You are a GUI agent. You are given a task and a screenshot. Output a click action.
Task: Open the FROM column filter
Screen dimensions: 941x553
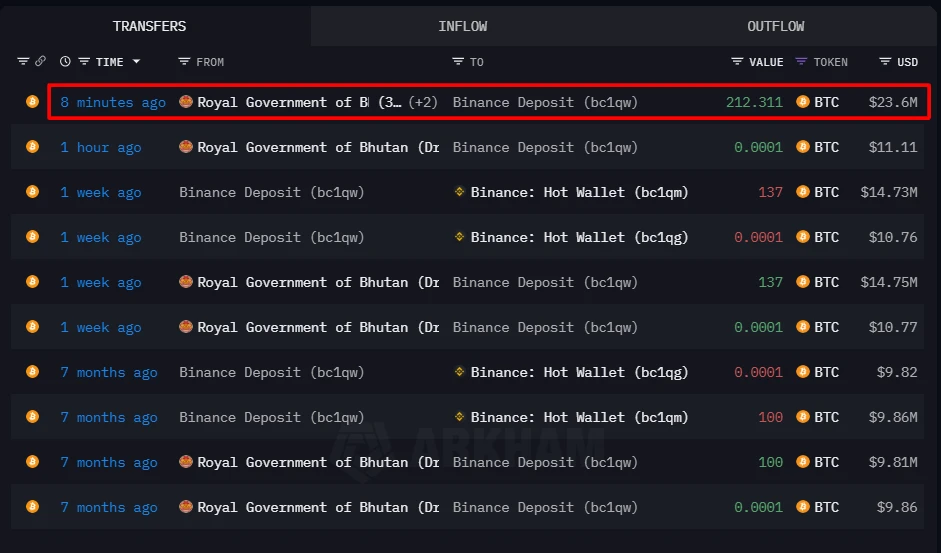[184, 62]
